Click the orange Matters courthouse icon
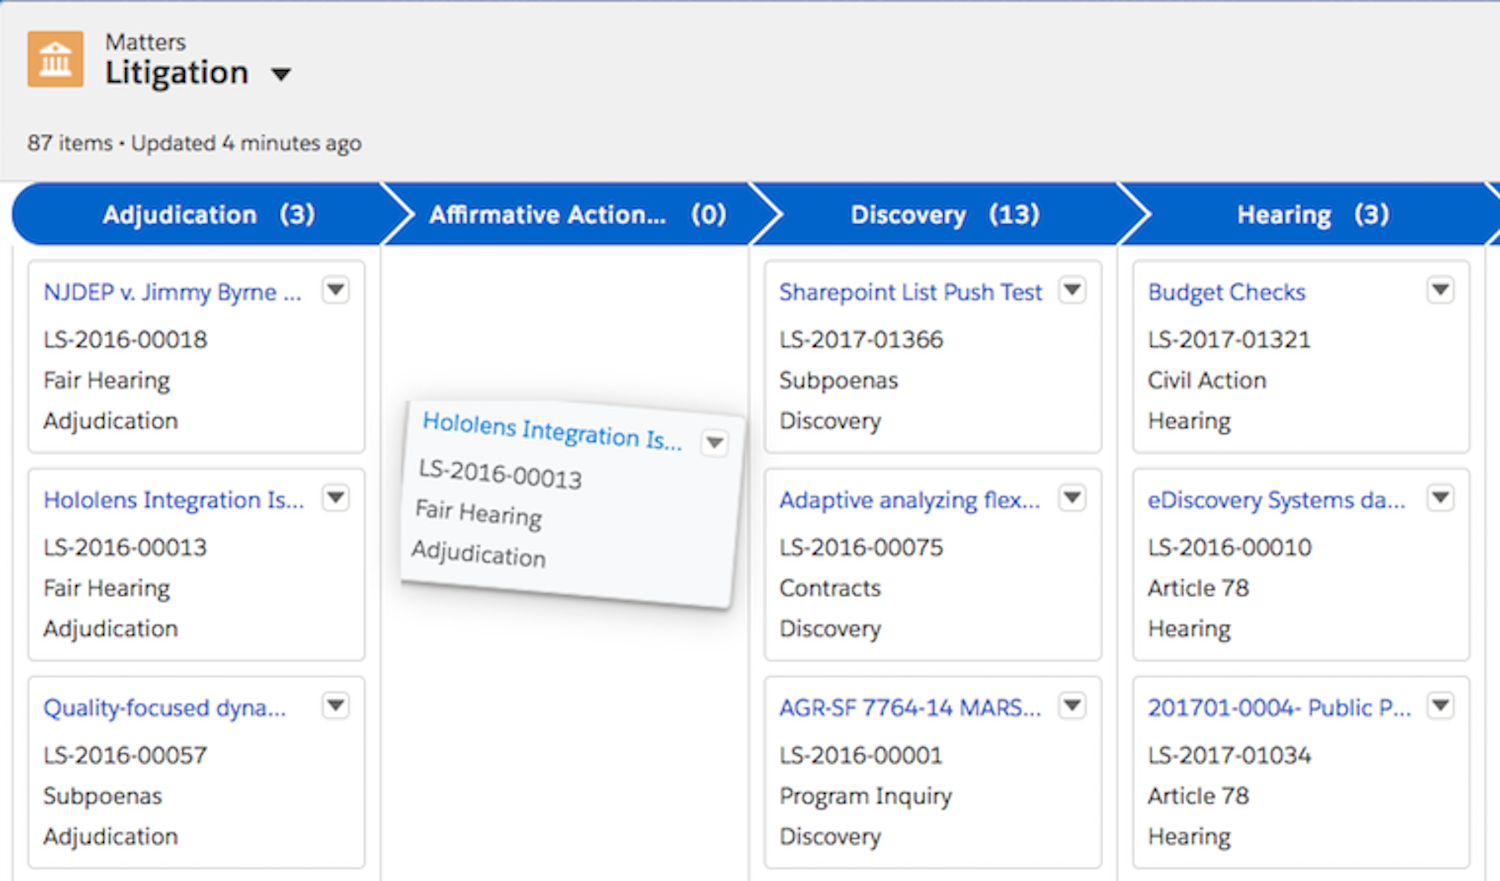Image resolution: width=1500 pixels, height=881 pixels. click(55, 59)
